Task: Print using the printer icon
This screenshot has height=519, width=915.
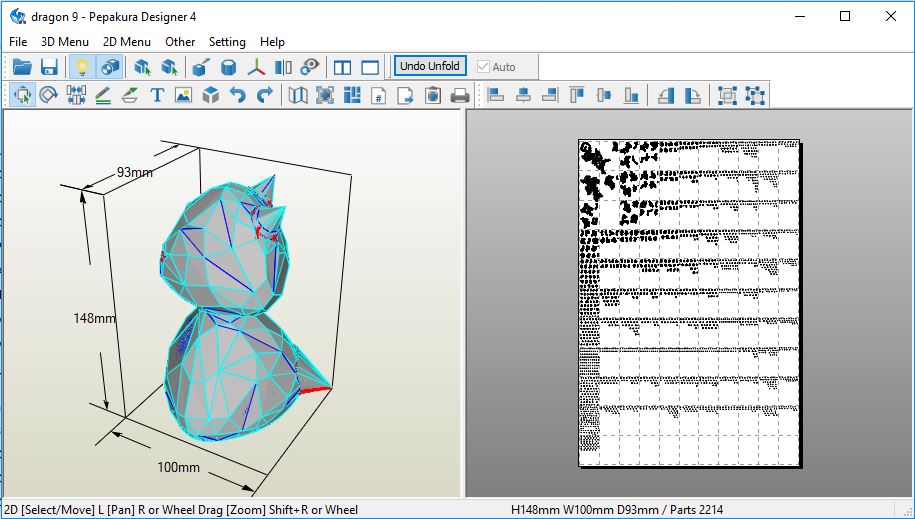Action: coord(460,95)
